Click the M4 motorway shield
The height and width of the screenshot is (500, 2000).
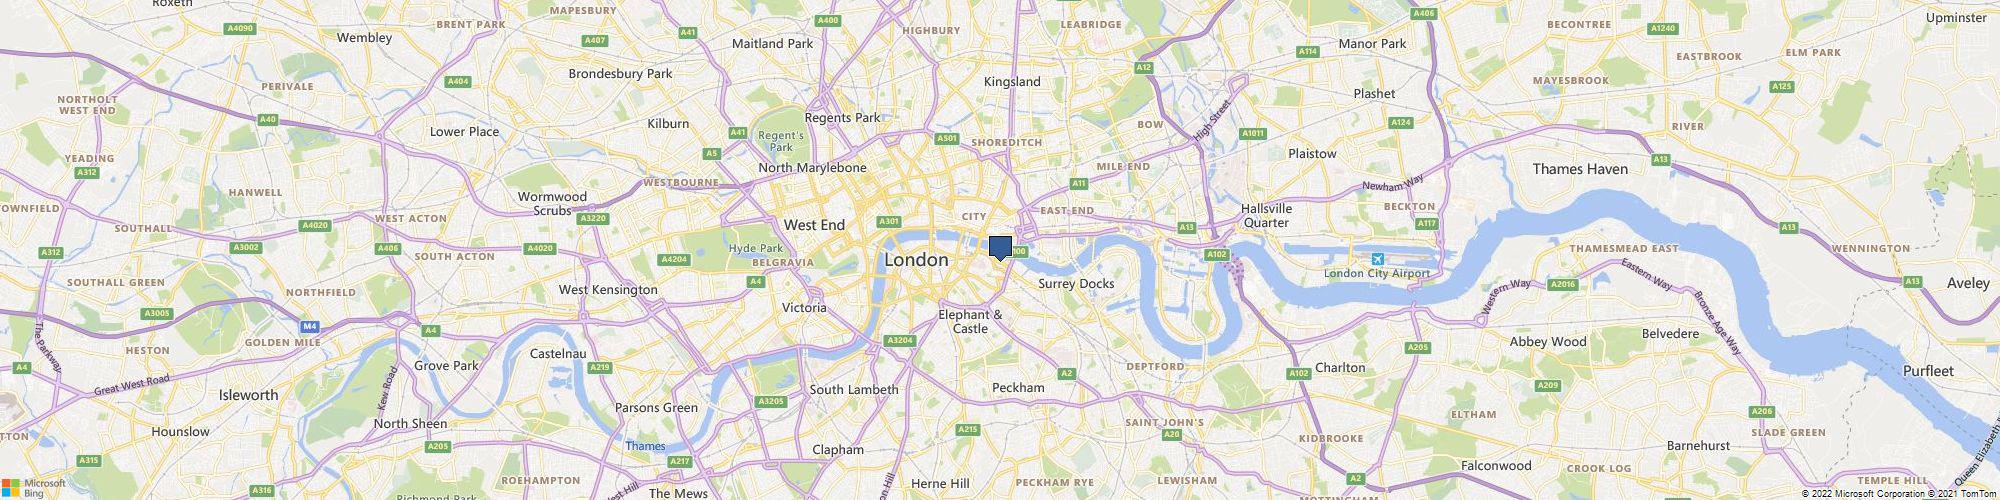[x=310, y=326]
